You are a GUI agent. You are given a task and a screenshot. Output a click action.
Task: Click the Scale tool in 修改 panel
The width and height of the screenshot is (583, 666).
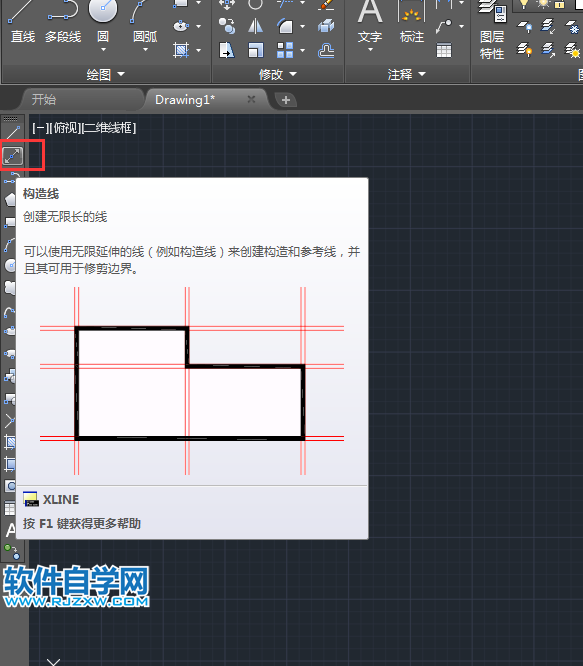point(255,50)
